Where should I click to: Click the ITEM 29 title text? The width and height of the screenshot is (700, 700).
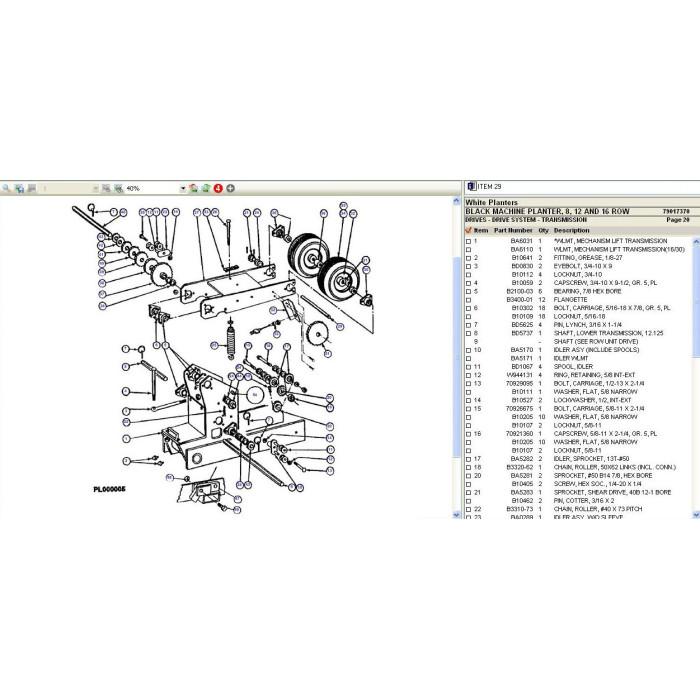[x=489, y=187]
